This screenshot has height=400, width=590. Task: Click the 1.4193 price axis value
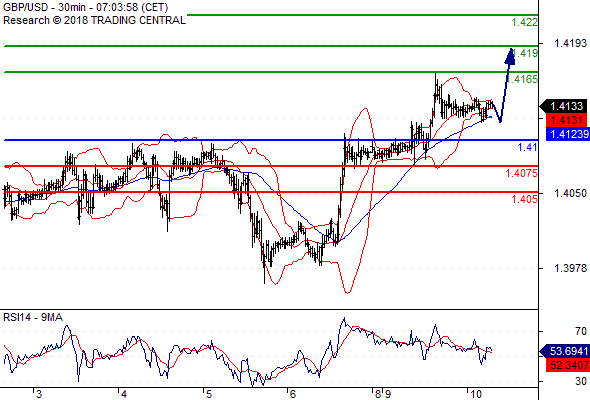pyautogui.click(x=570, y=43)
